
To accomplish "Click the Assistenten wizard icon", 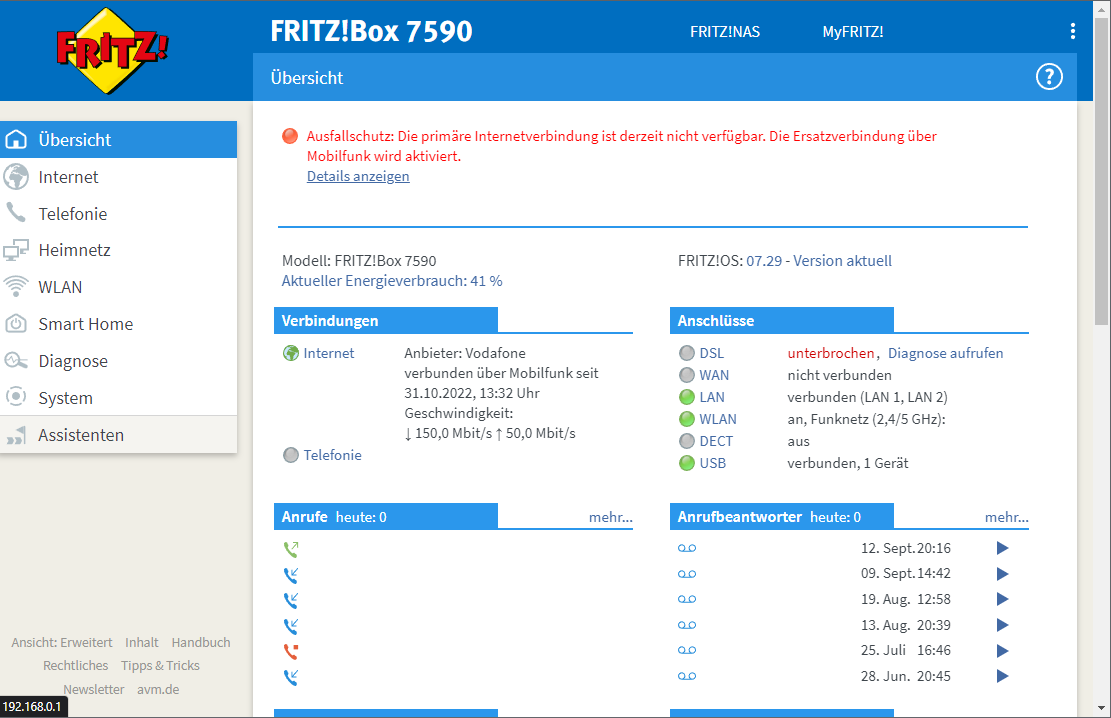I will click(x=16, y=434).
